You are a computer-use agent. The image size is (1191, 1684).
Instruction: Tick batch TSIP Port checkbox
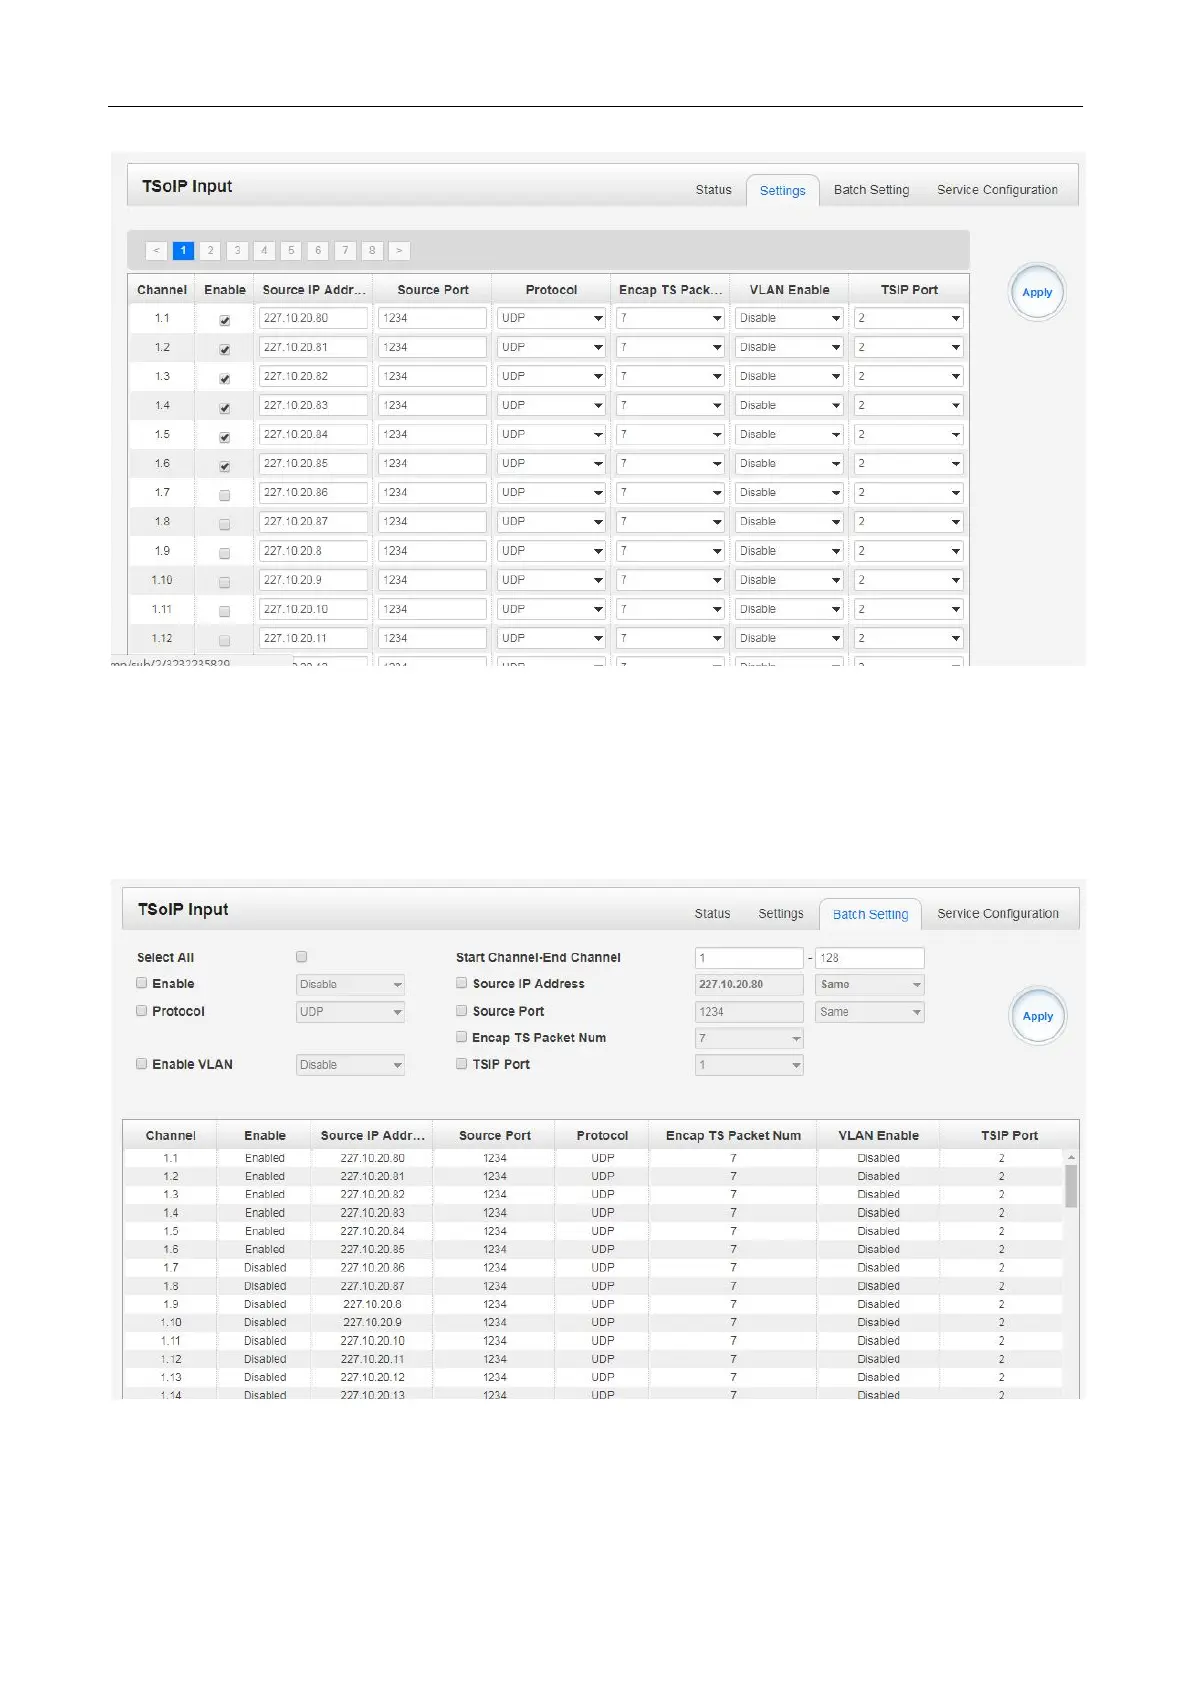pos(462,1064)
